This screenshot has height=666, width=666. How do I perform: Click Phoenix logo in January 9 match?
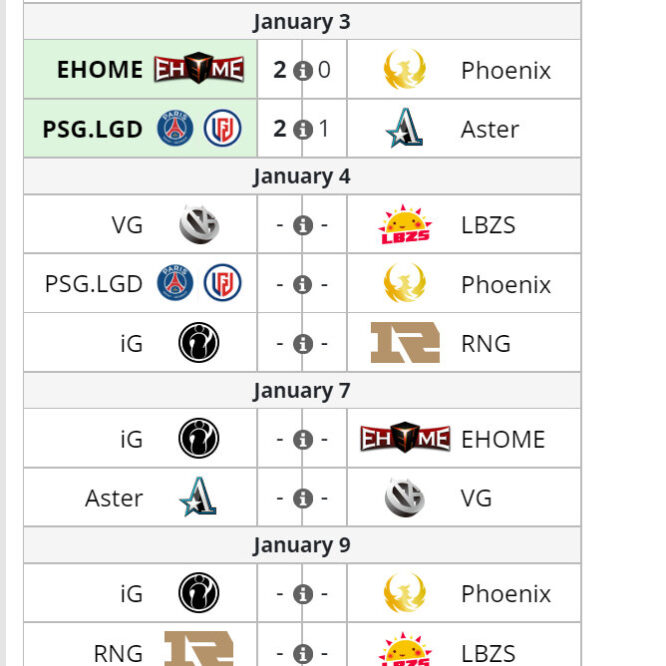[404, 593]
